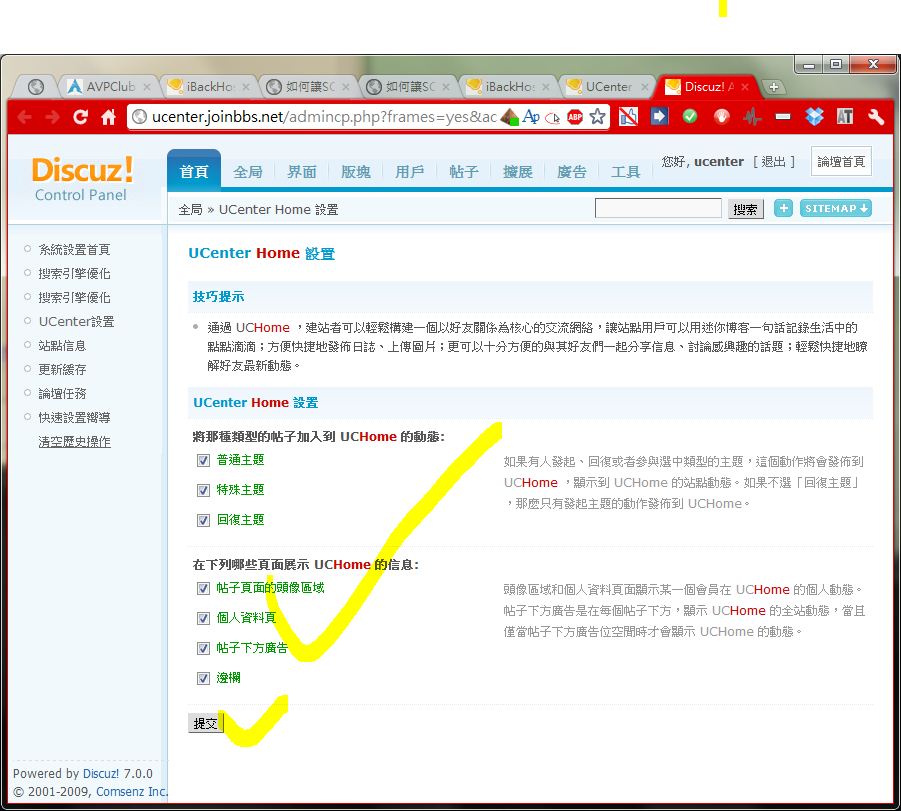901x811 pixels.
Task: Expand the SITEMAP dropdown
Action: (835, 208)
